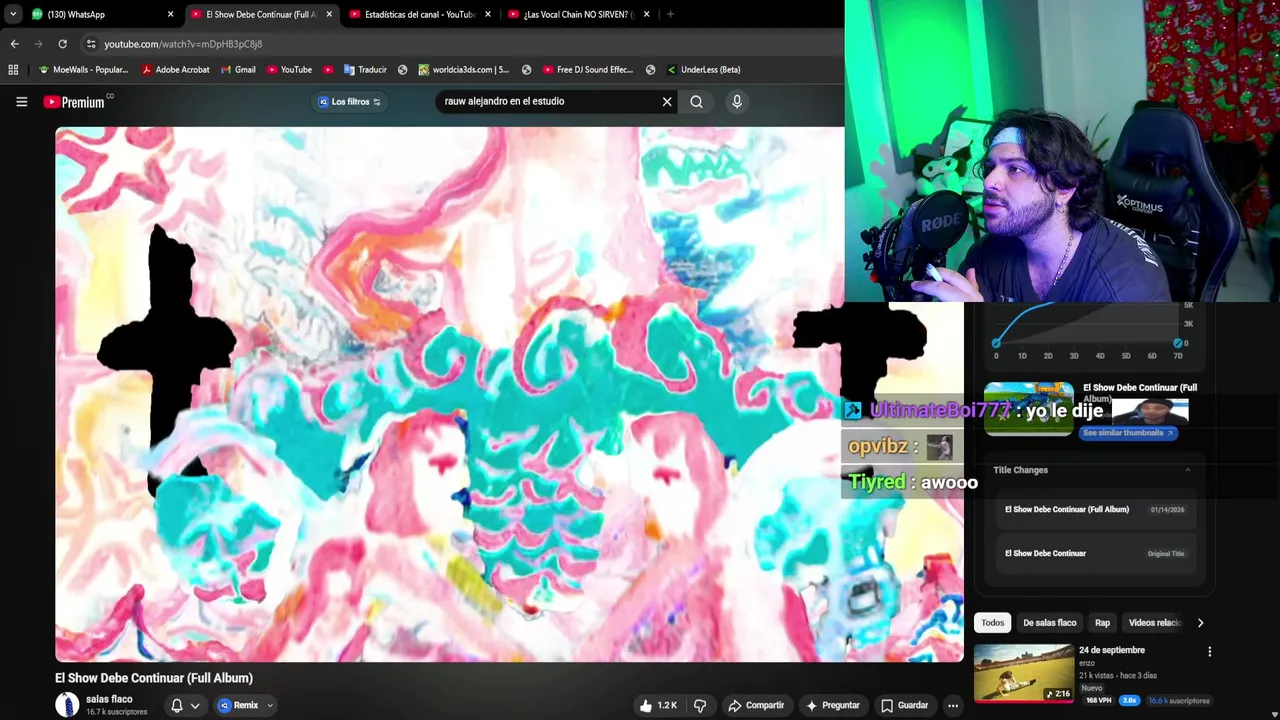Select the Todos filter chip

992,623
